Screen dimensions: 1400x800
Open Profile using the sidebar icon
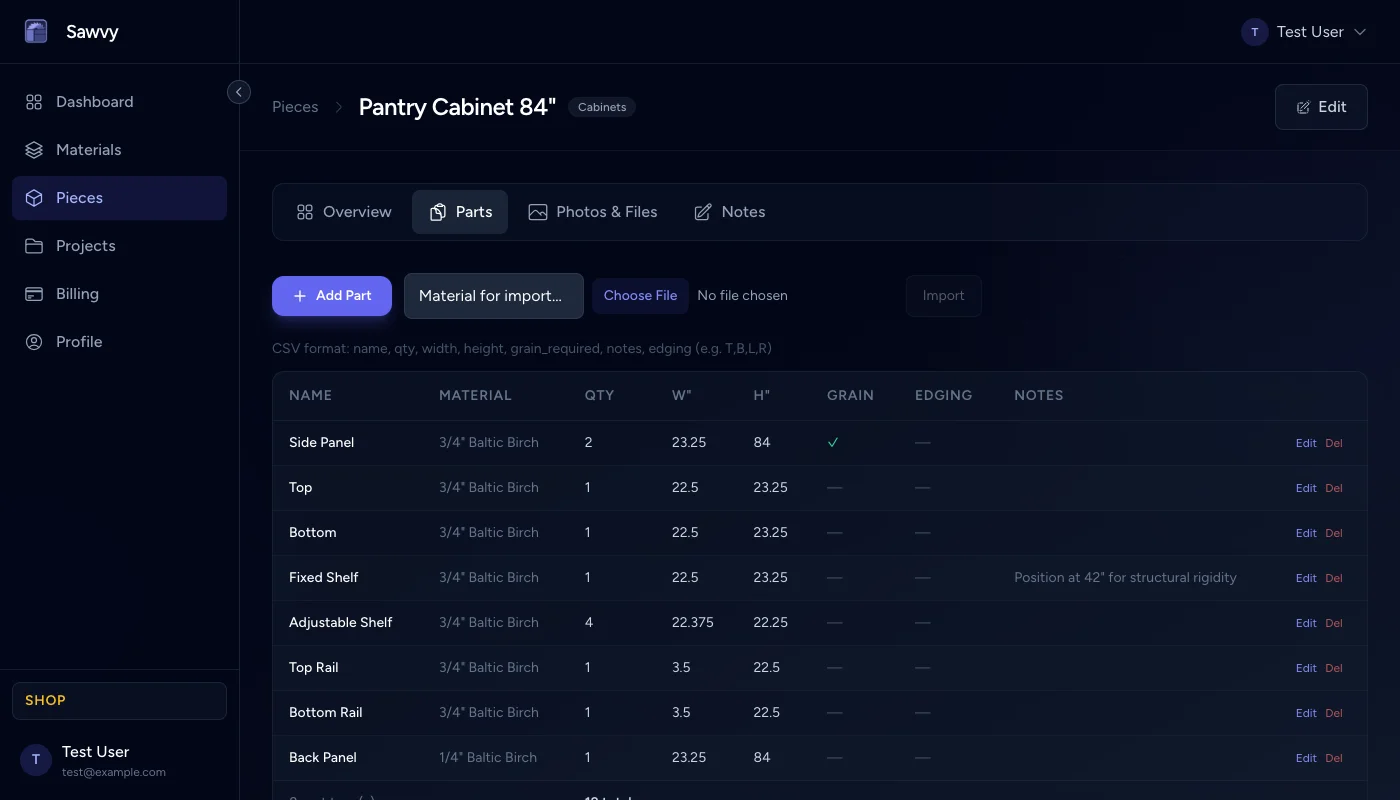click(x=33, y=341)
